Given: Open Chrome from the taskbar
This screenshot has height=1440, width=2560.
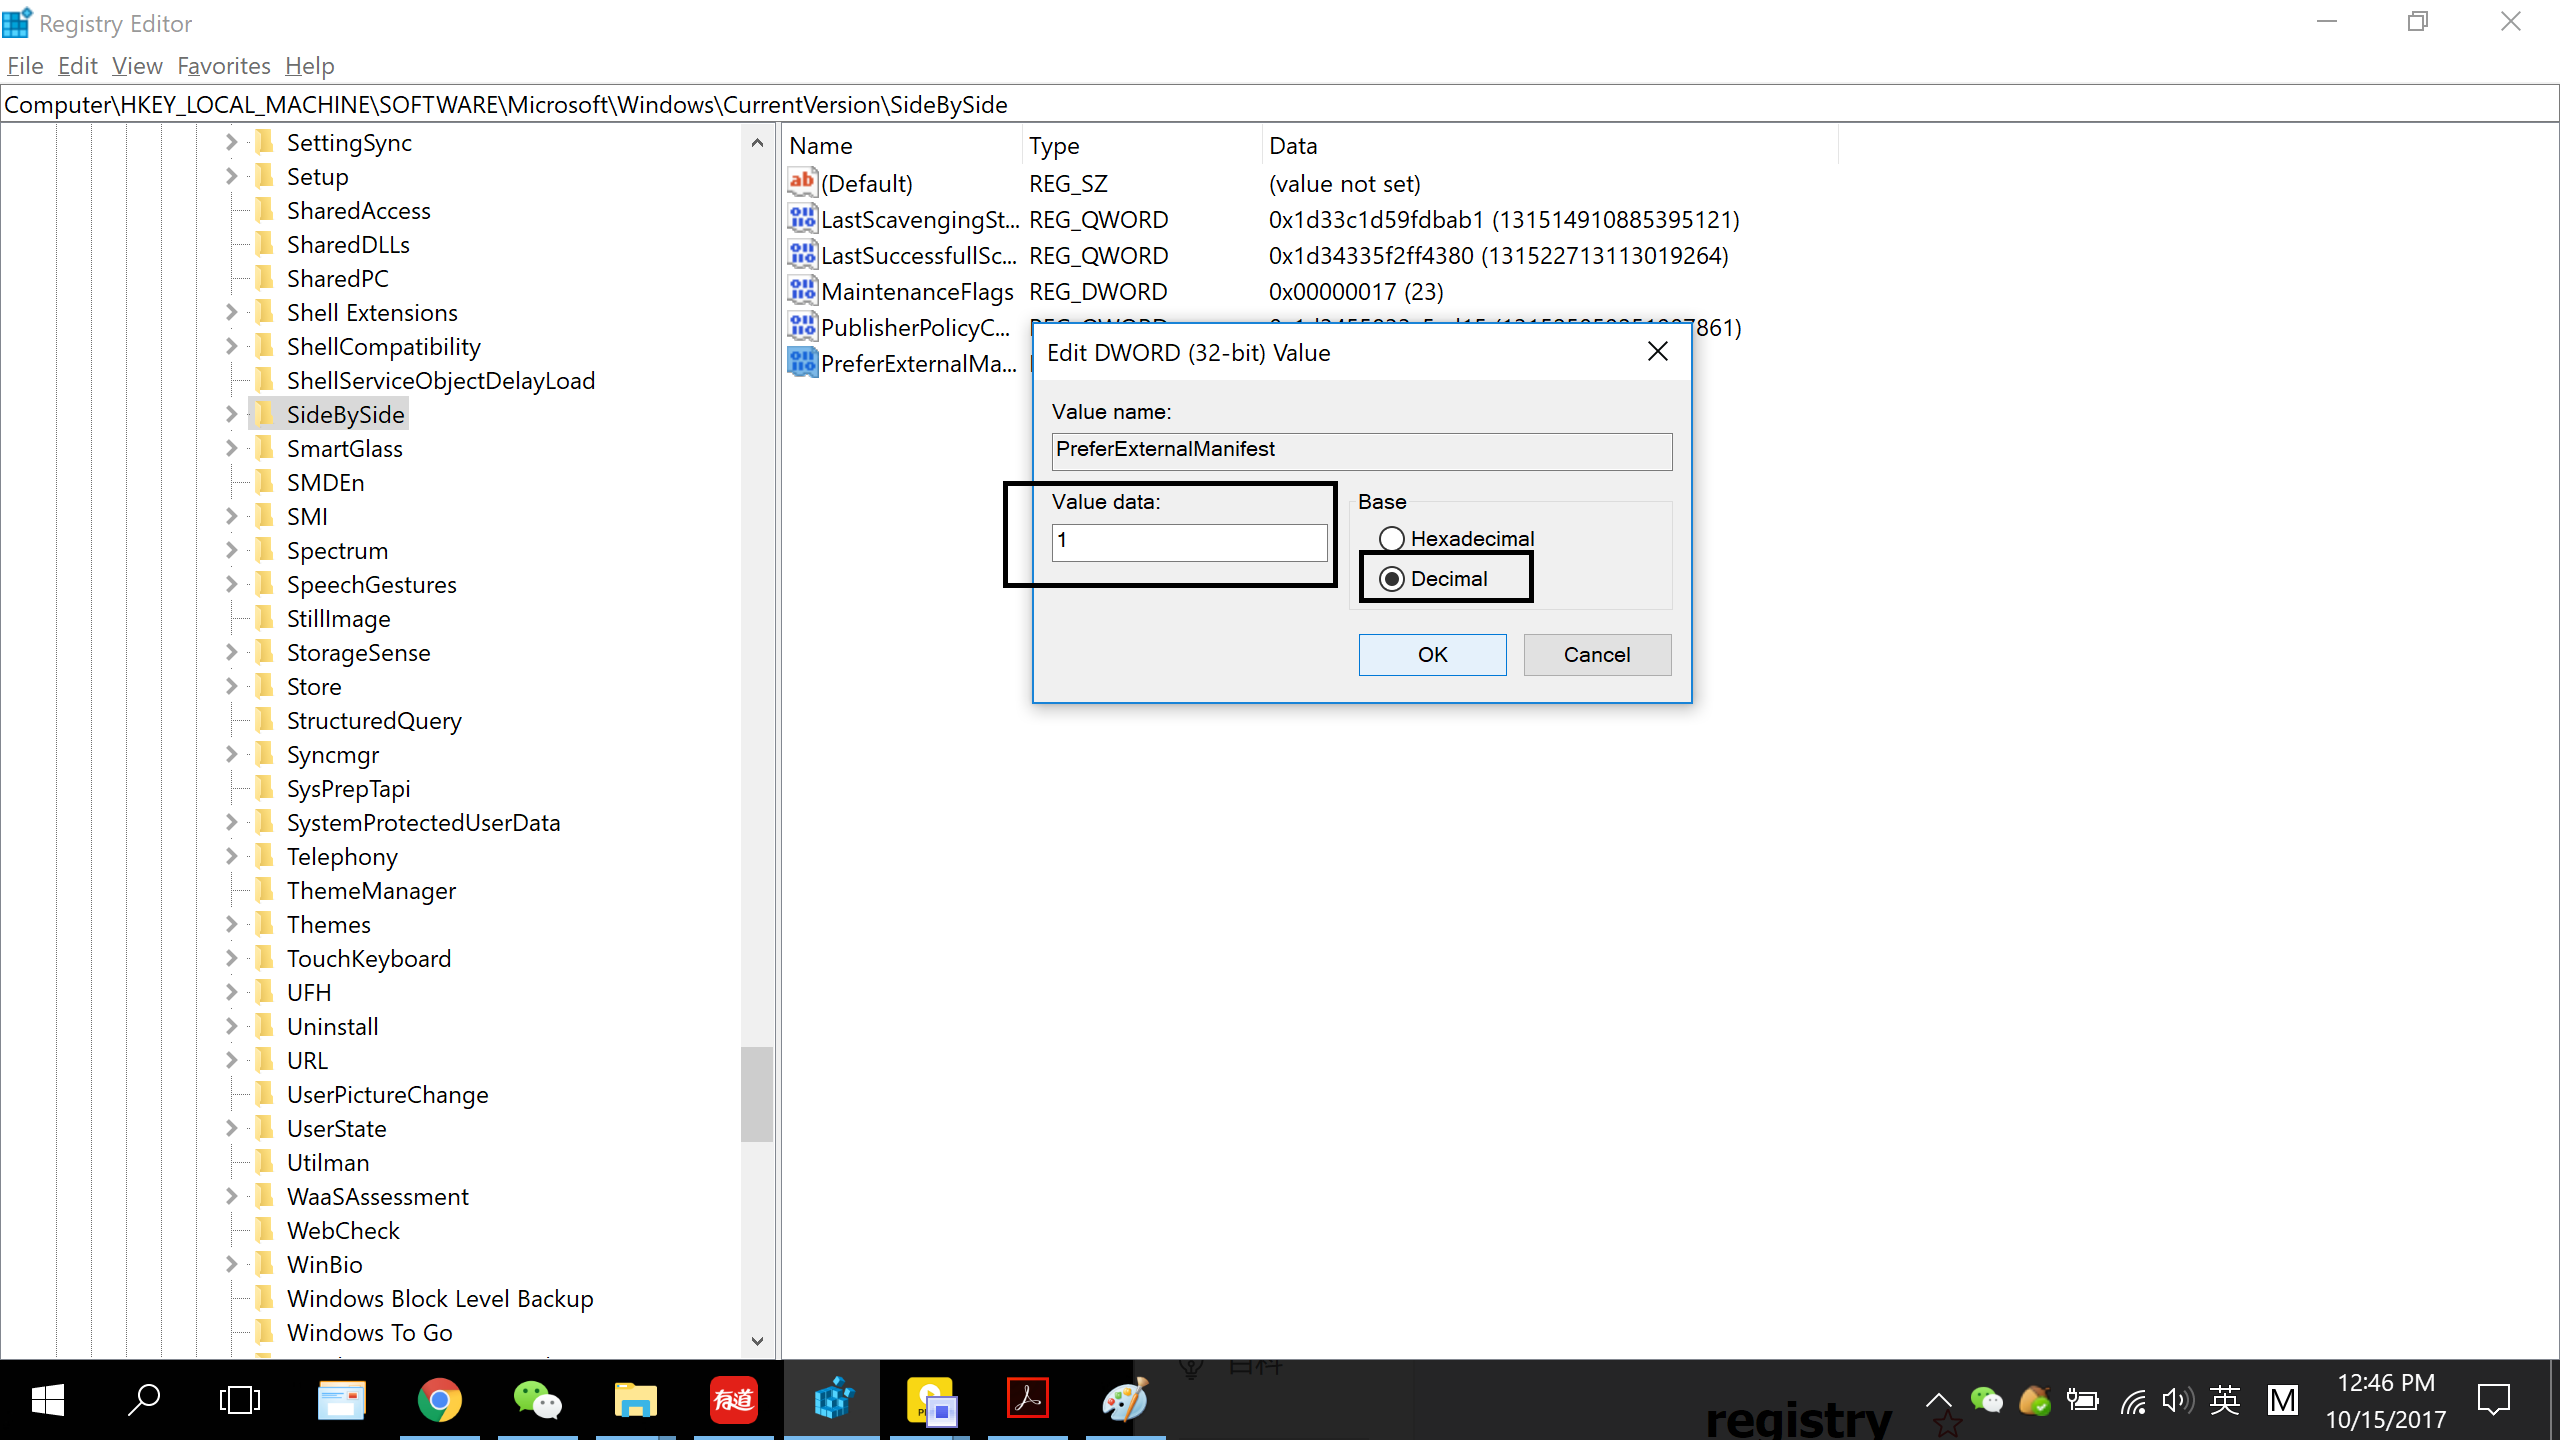Looking at the screenshot, I should tap(439, 1400).
